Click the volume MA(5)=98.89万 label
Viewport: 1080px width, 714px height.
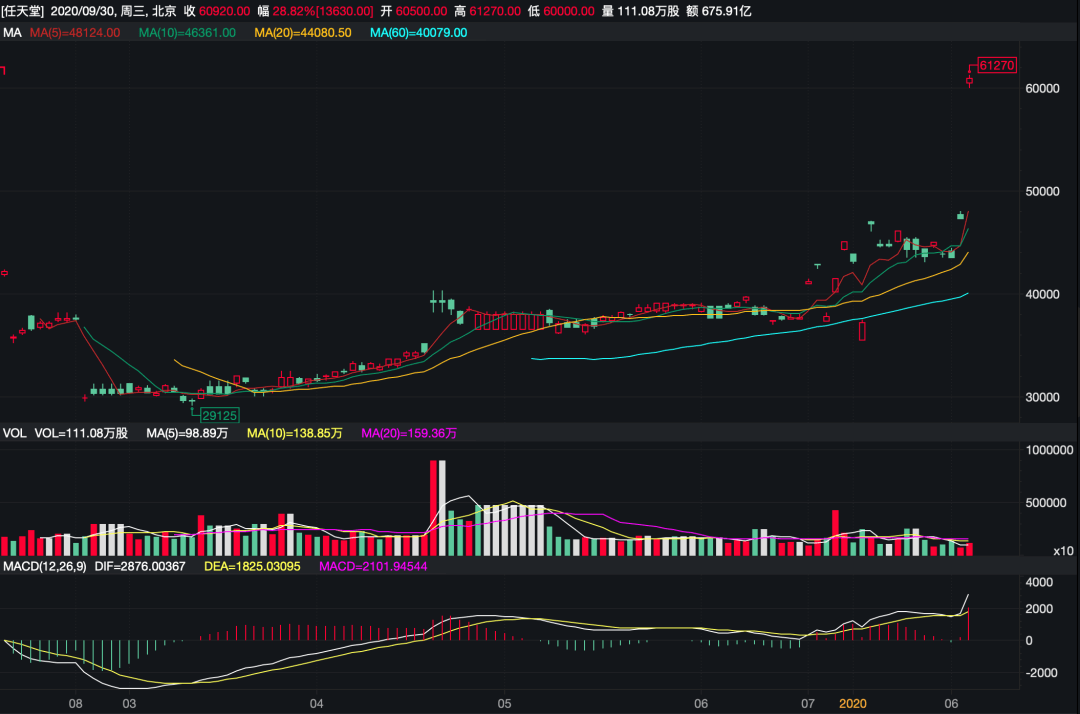[x=187, y=433]
